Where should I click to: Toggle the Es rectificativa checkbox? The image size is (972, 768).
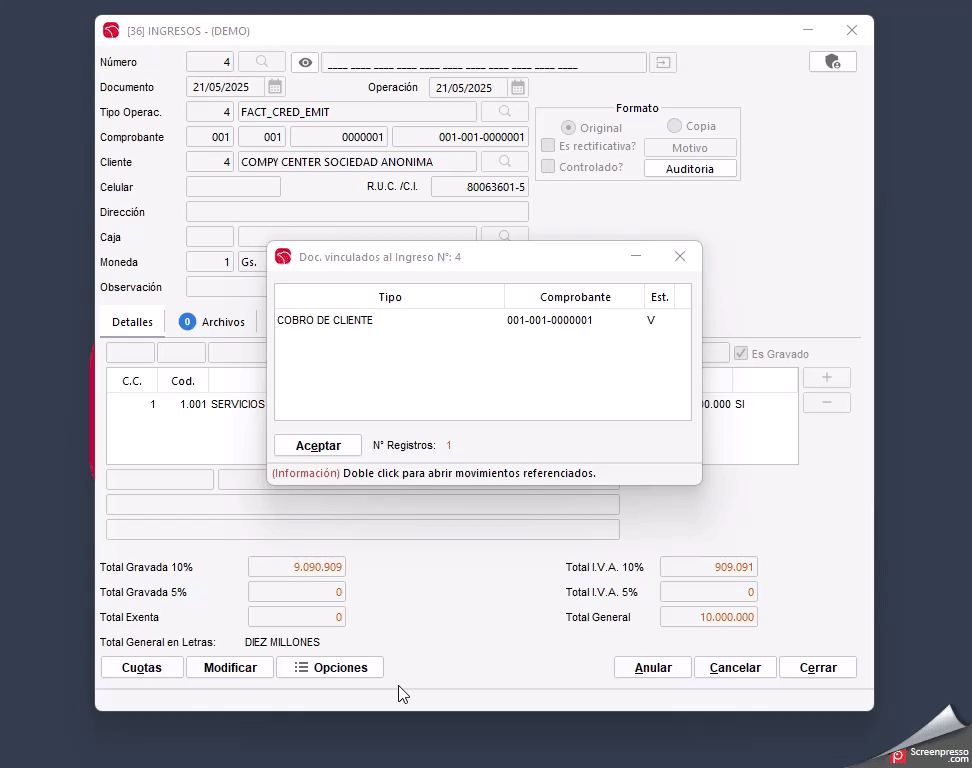click(x=548, y=146)
